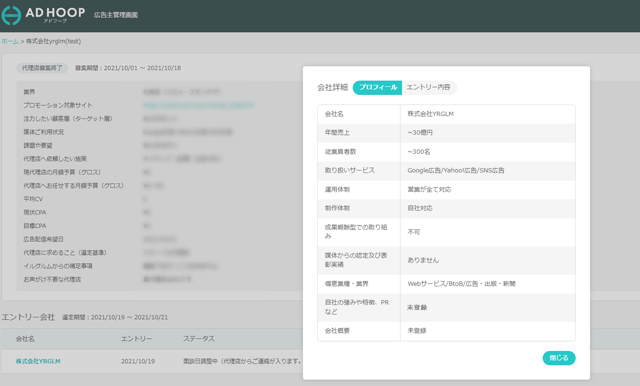
Task: Click the 取り扱いサービス row label
Action: 350,171
